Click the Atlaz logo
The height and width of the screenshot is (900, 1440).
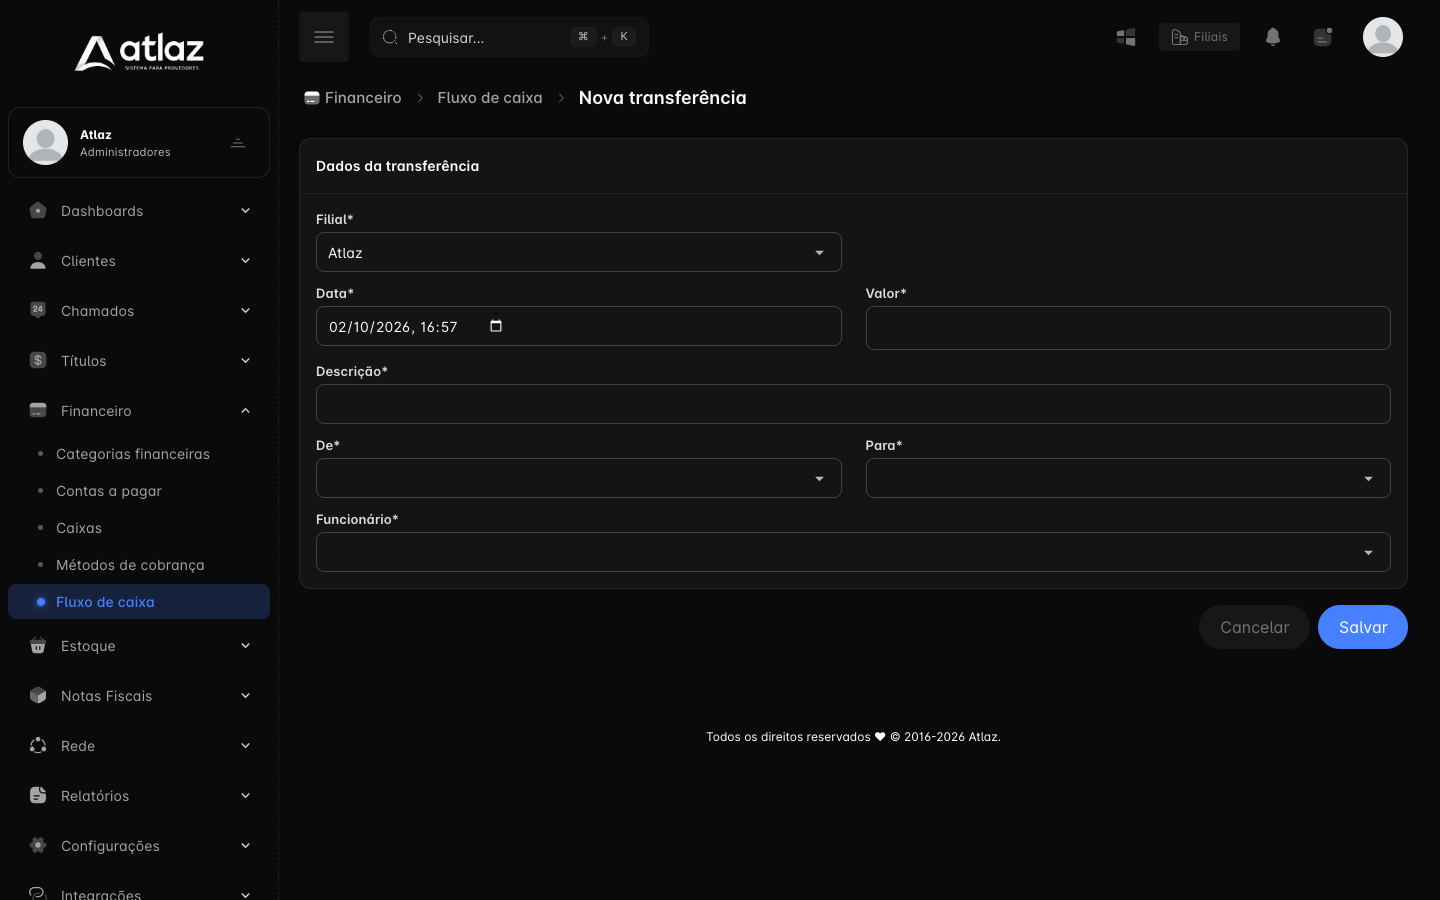(139, 52)
